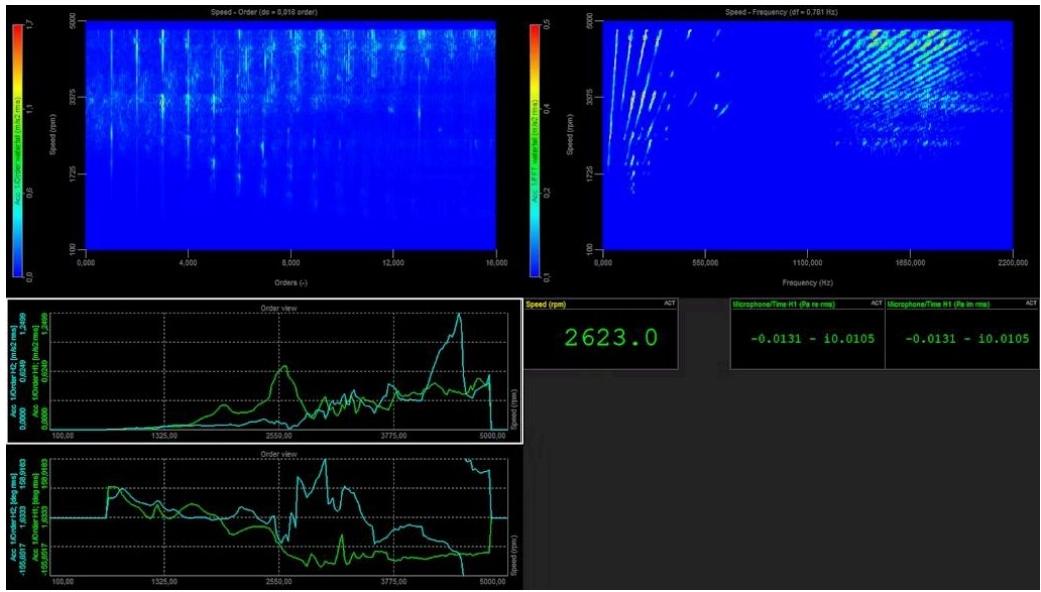Viewport: 1041px width, 592px height.
Task: Click the 550,000 tick on the Frequency axis
Action: (x=705, y=262)
